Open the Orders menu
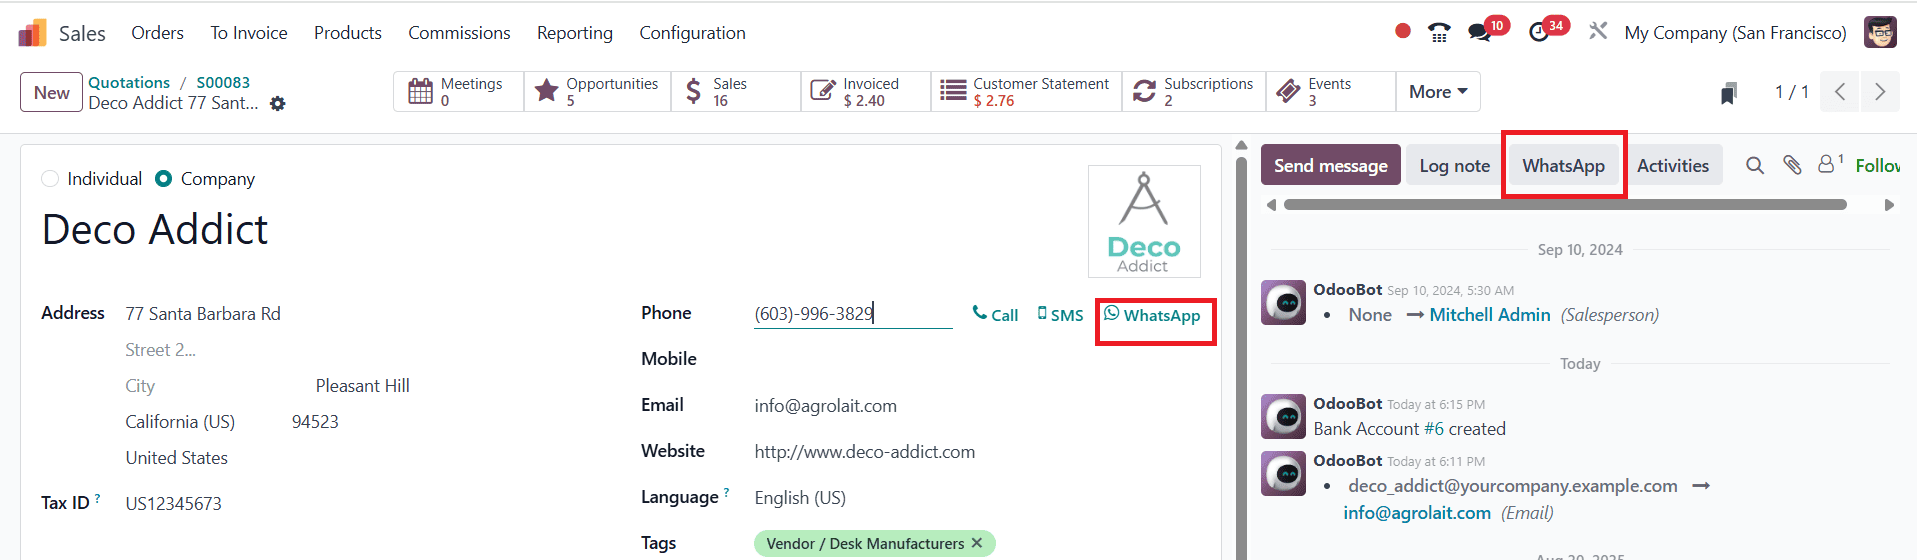 point(158,33)
